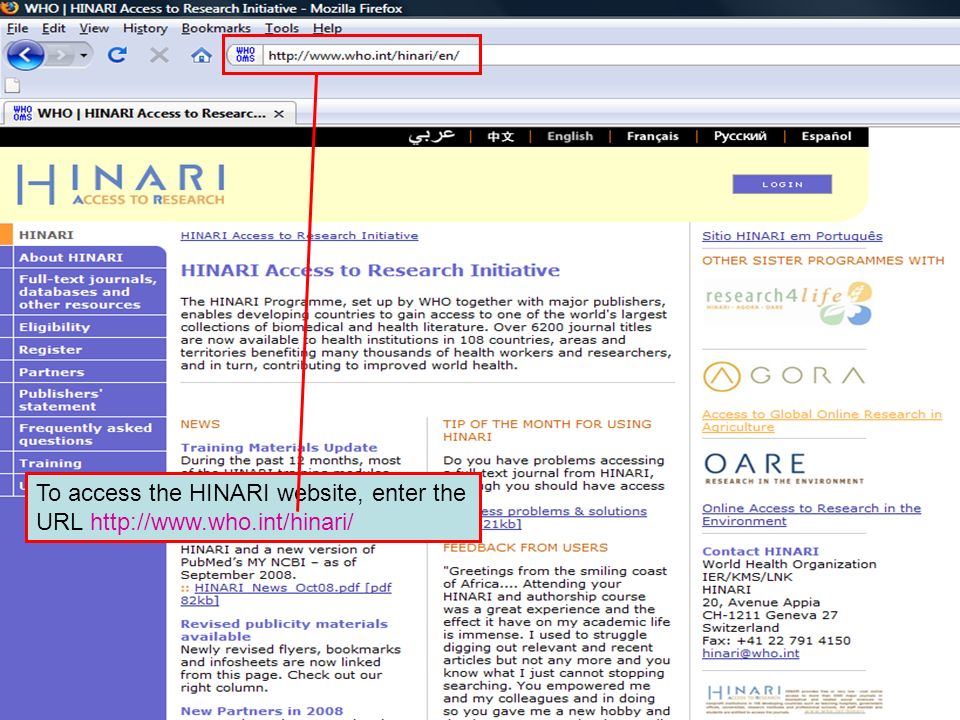The image size is (960, 720).
Task: Open the History menu
Action: tap(145, 28)
